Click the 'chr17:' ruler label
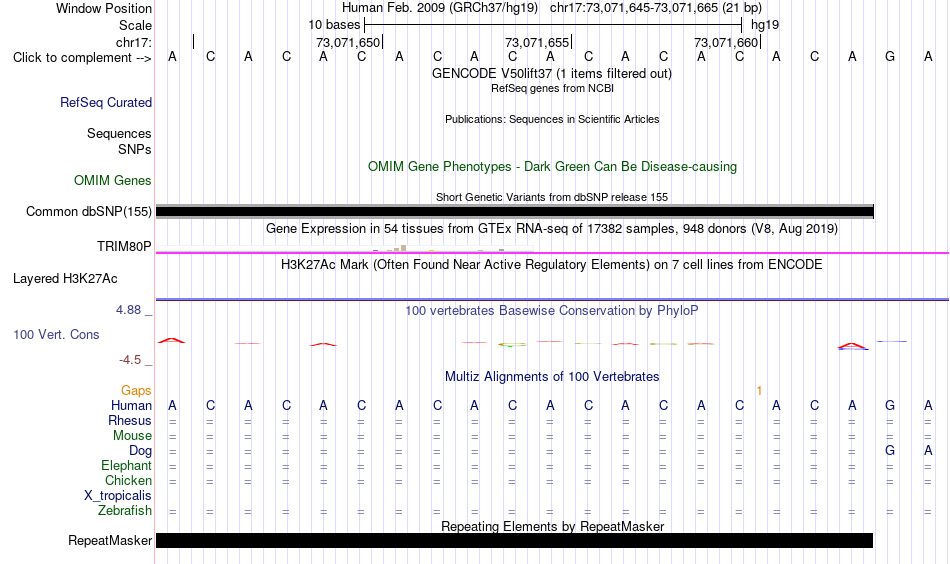 [134, 42]
